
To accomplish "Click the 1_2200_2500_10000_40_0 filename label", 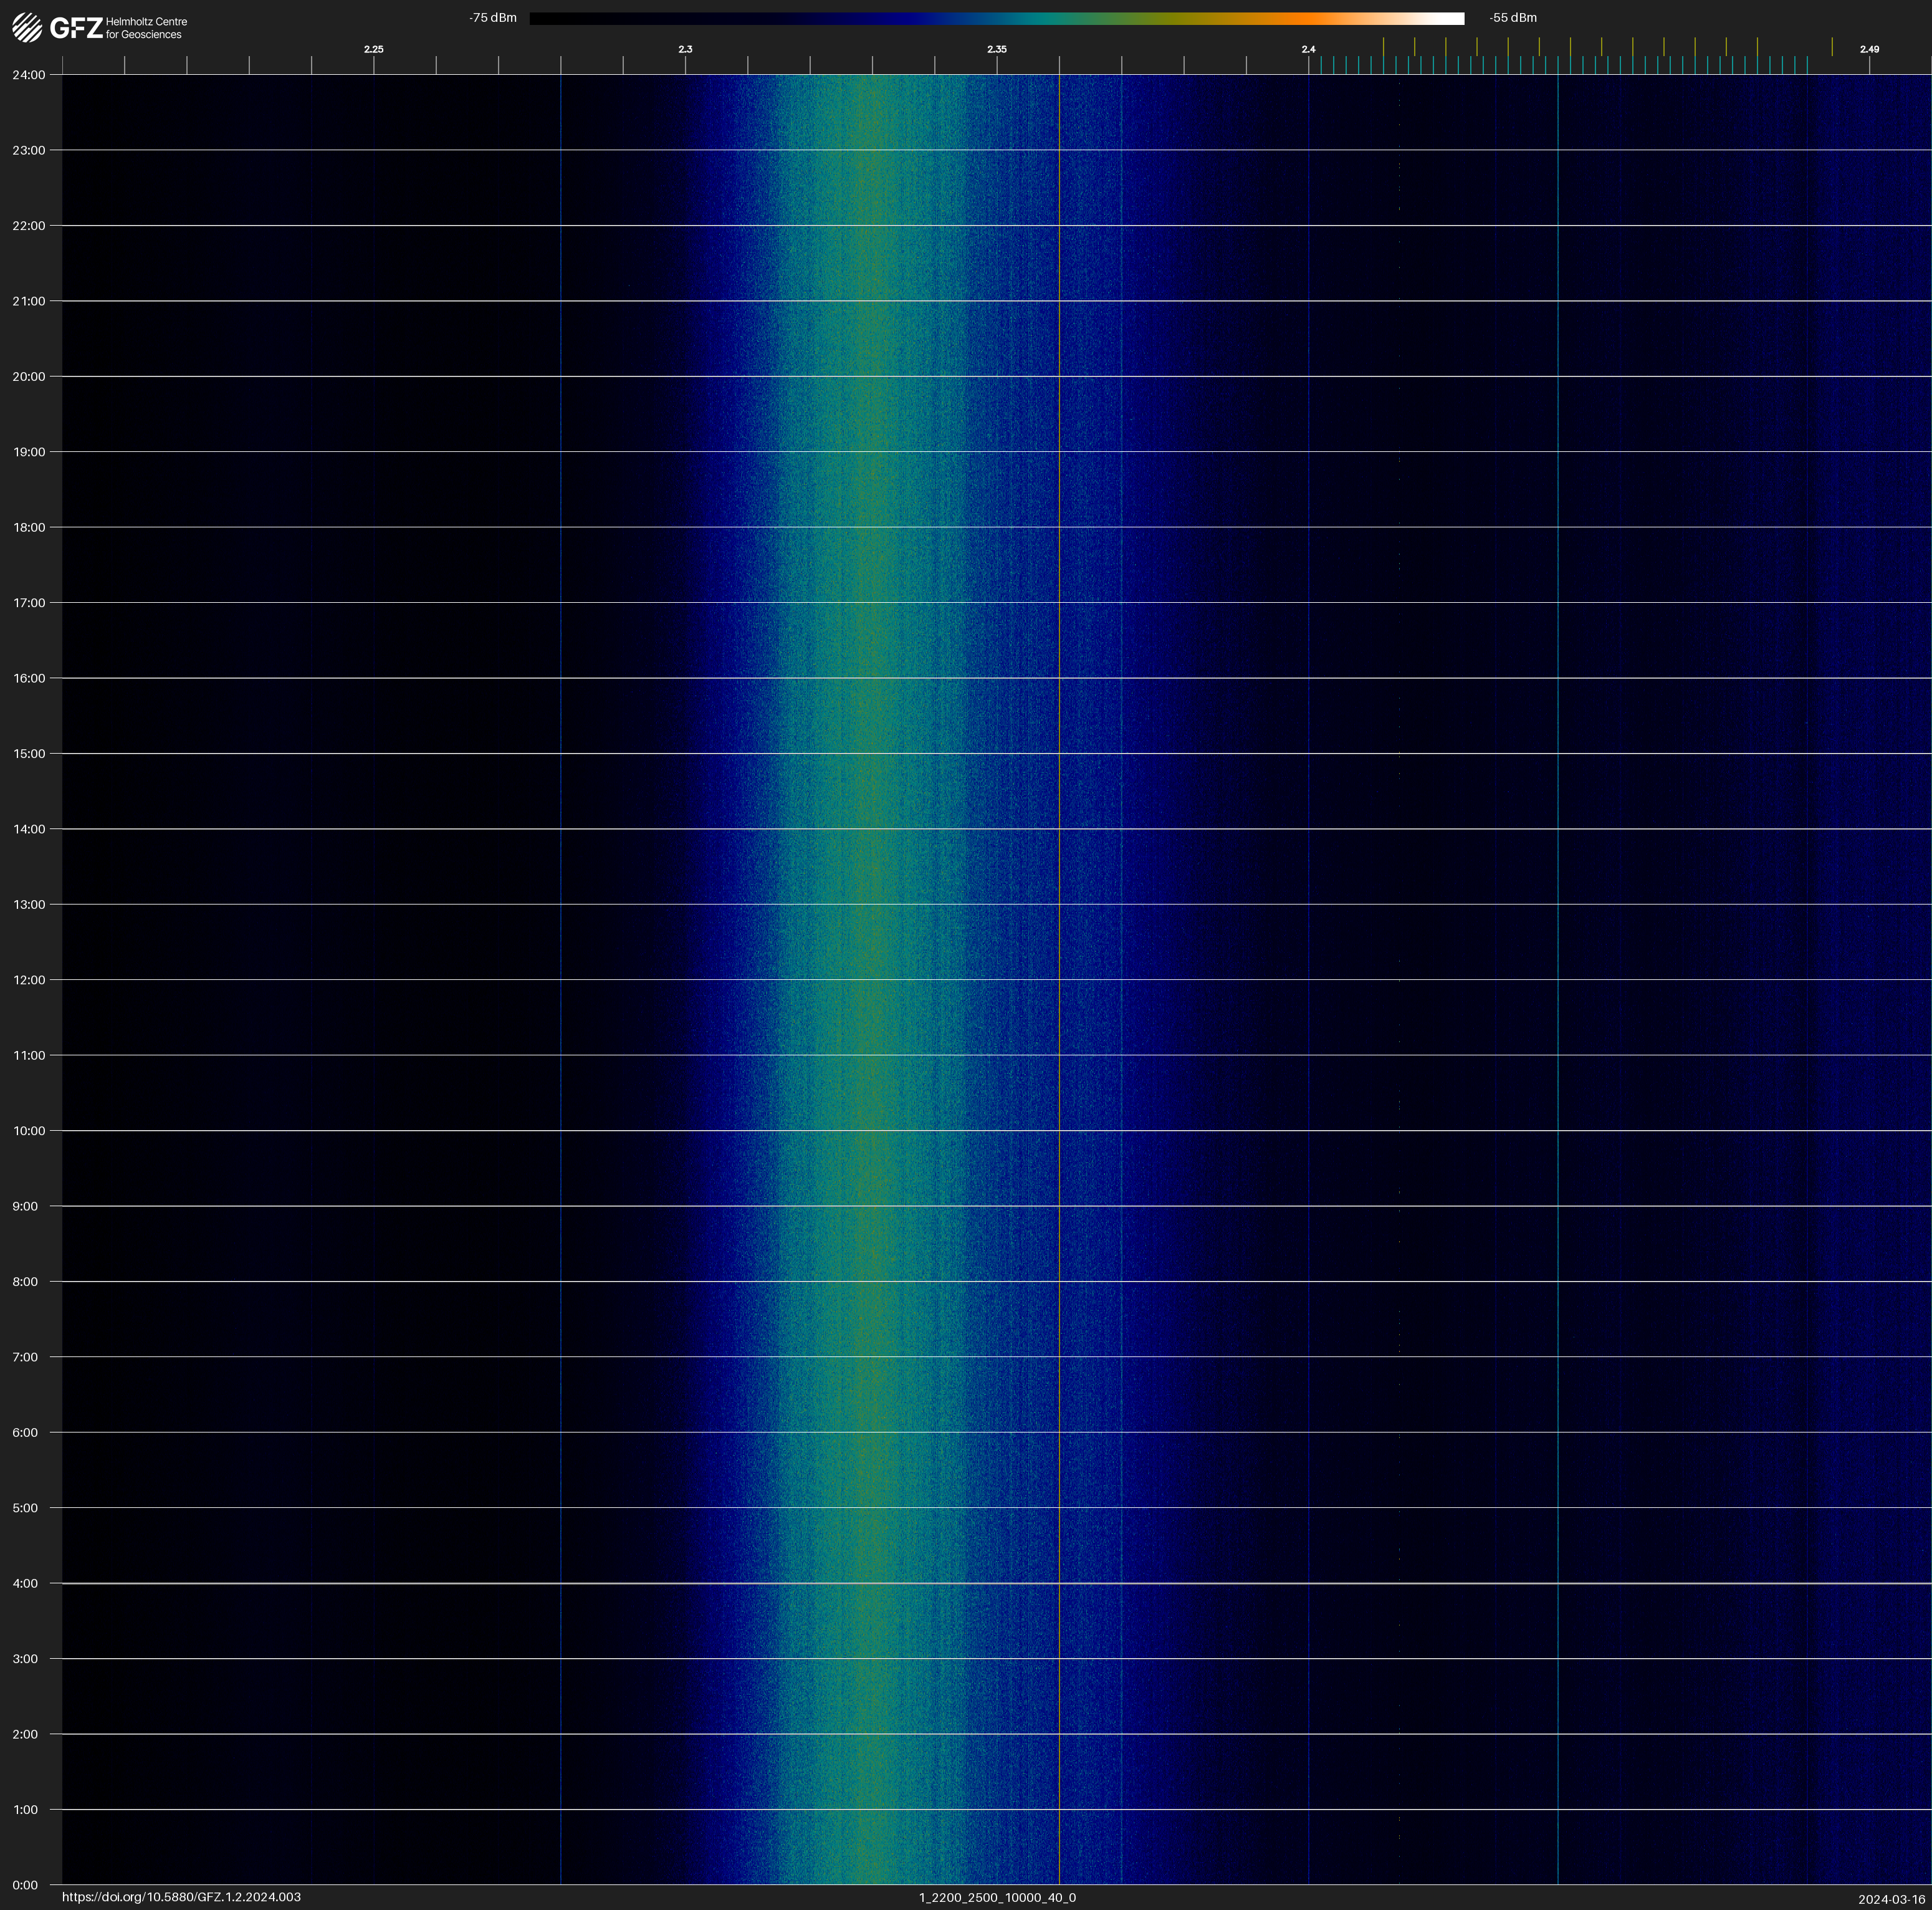I will (x=997, y=1897).
